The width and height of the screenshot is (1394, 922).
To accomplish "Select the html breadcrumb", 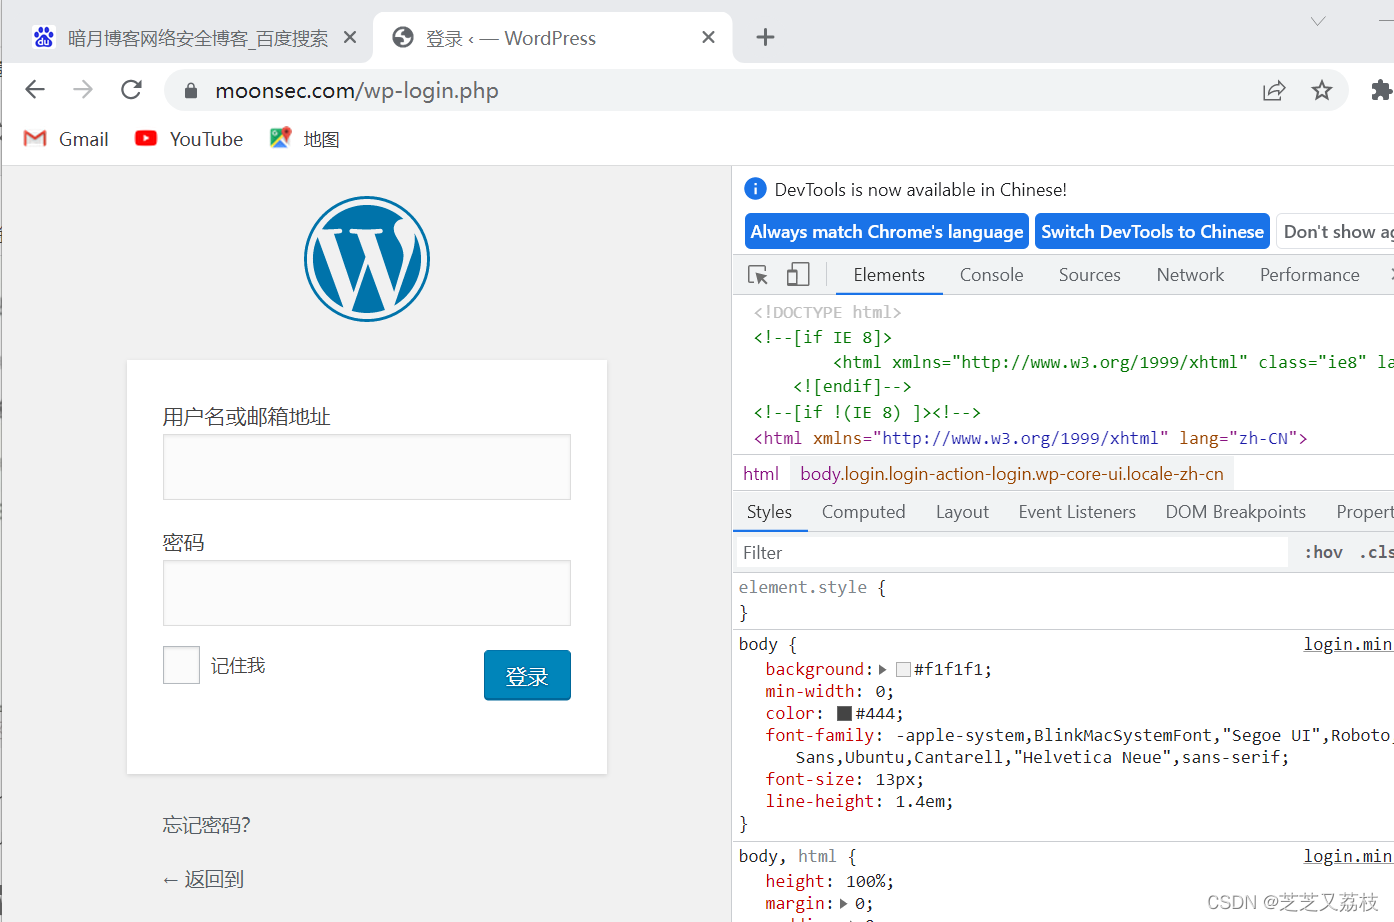I will coord(761,474).
